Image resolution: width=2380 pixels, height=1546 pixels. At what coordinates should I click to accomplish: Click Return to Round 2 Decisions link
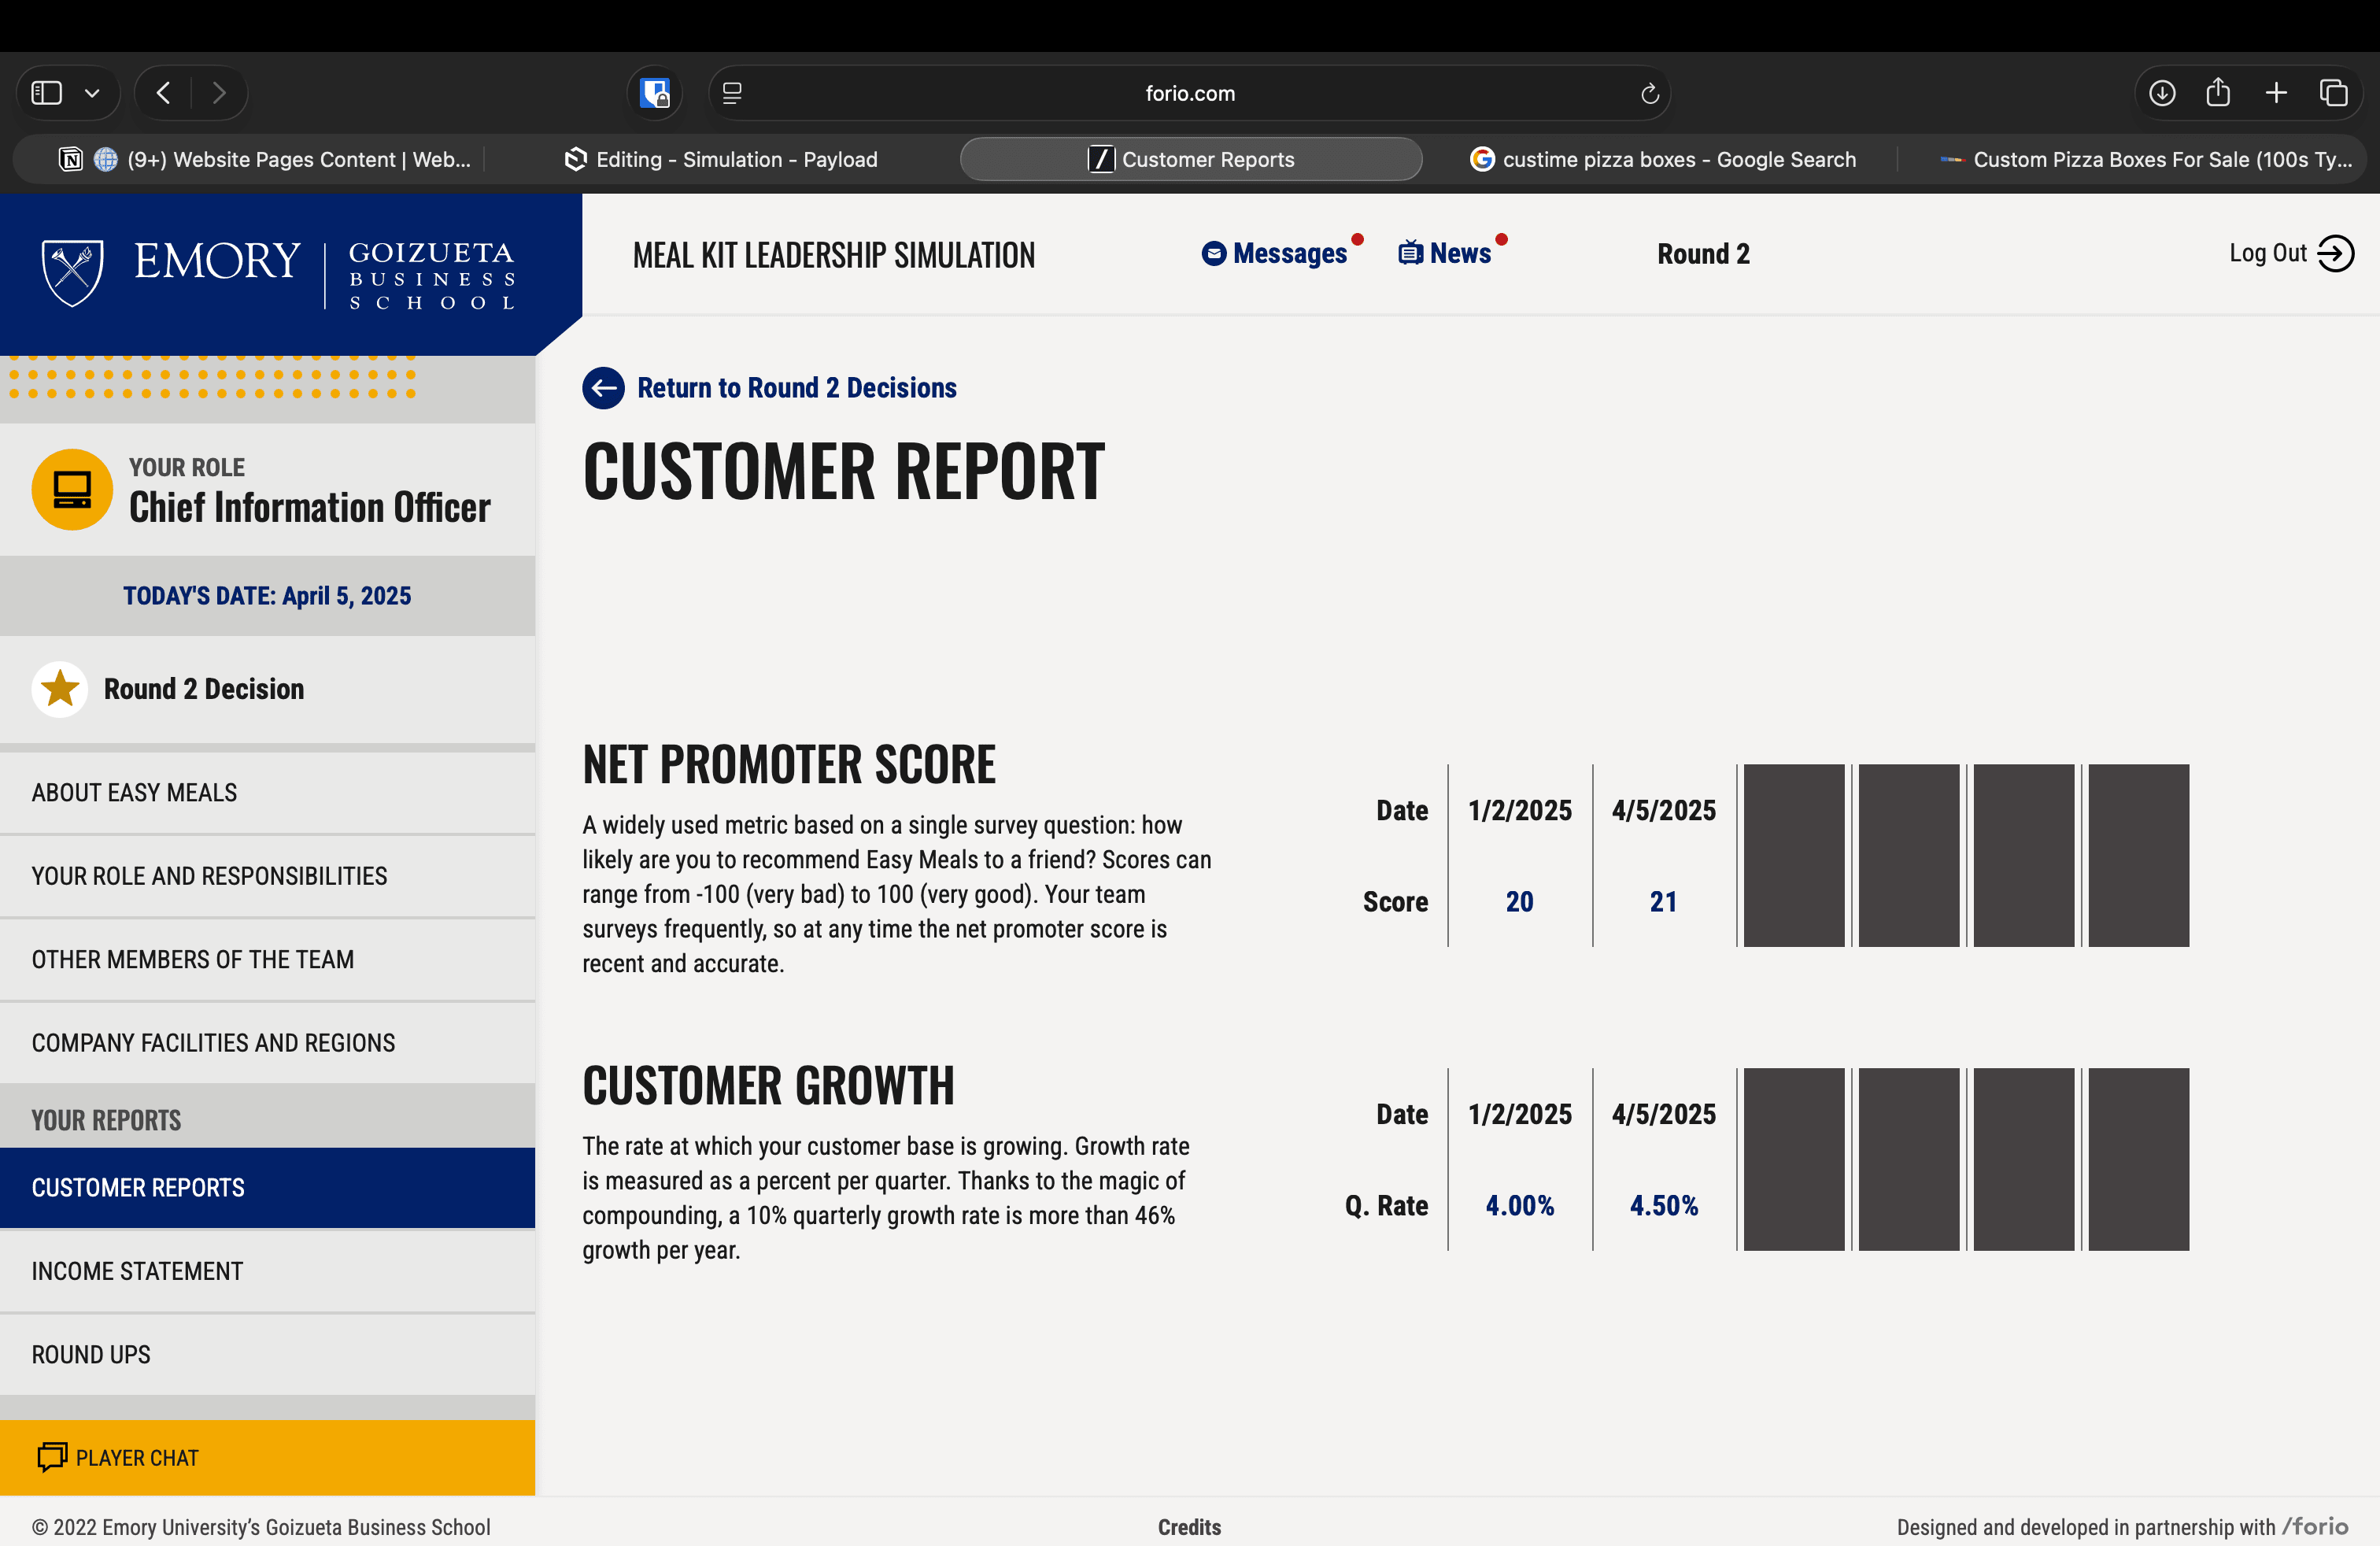[796, 388]
